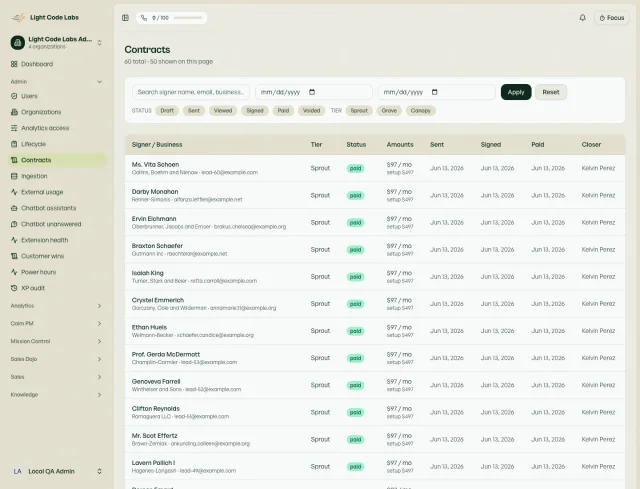Open the calendar picker in second date field

click(x=435, y=92)
